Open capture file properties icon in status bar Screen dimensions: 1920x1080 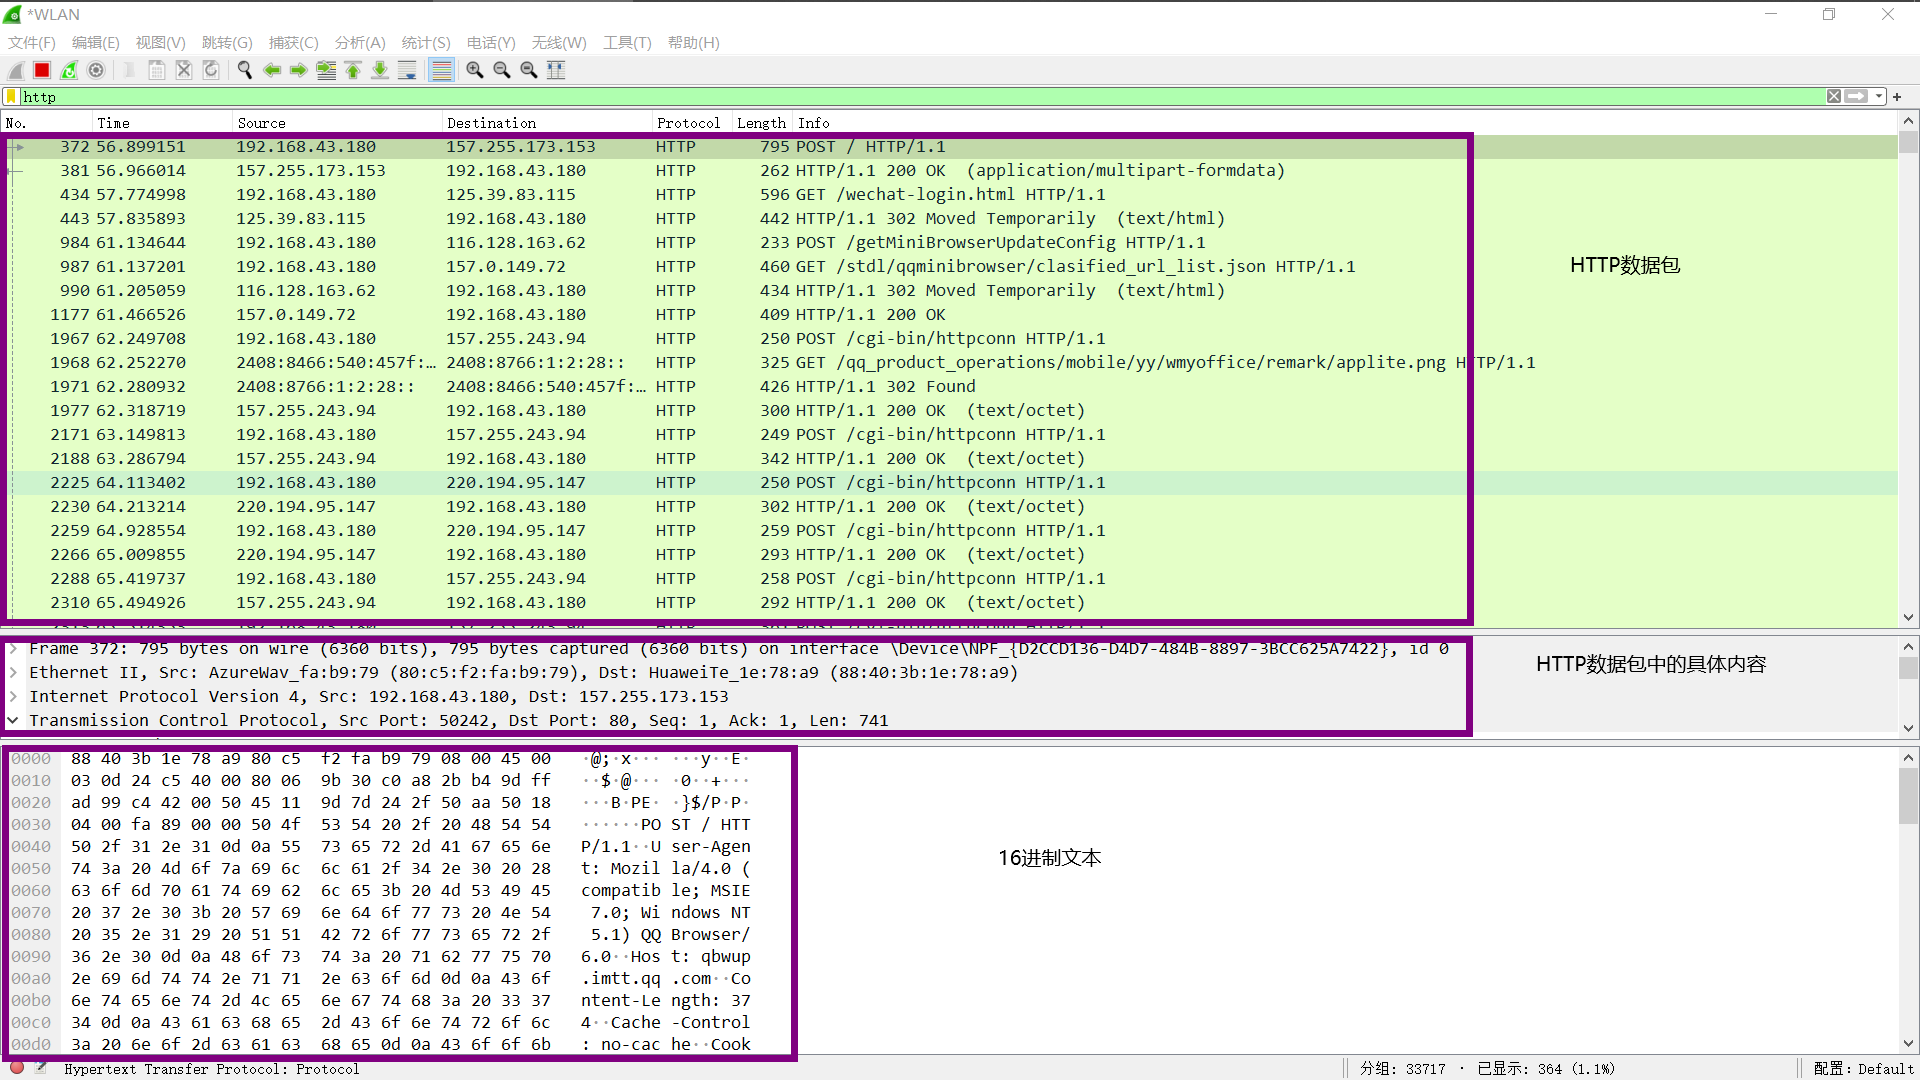(41, 1068)
